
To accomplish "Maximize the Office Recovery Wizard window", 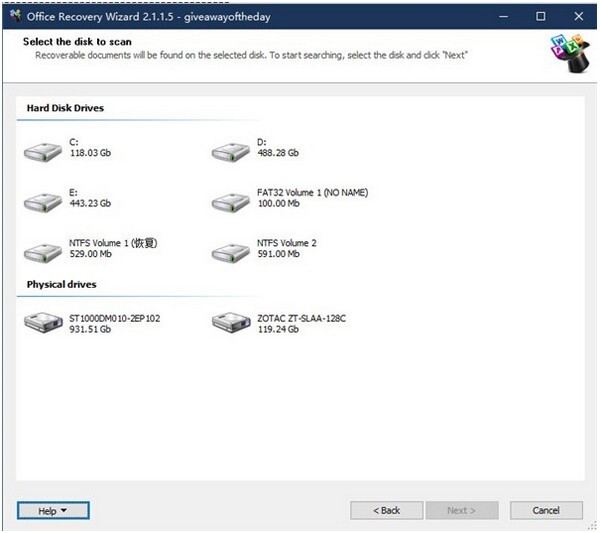I will coord(541,16).
